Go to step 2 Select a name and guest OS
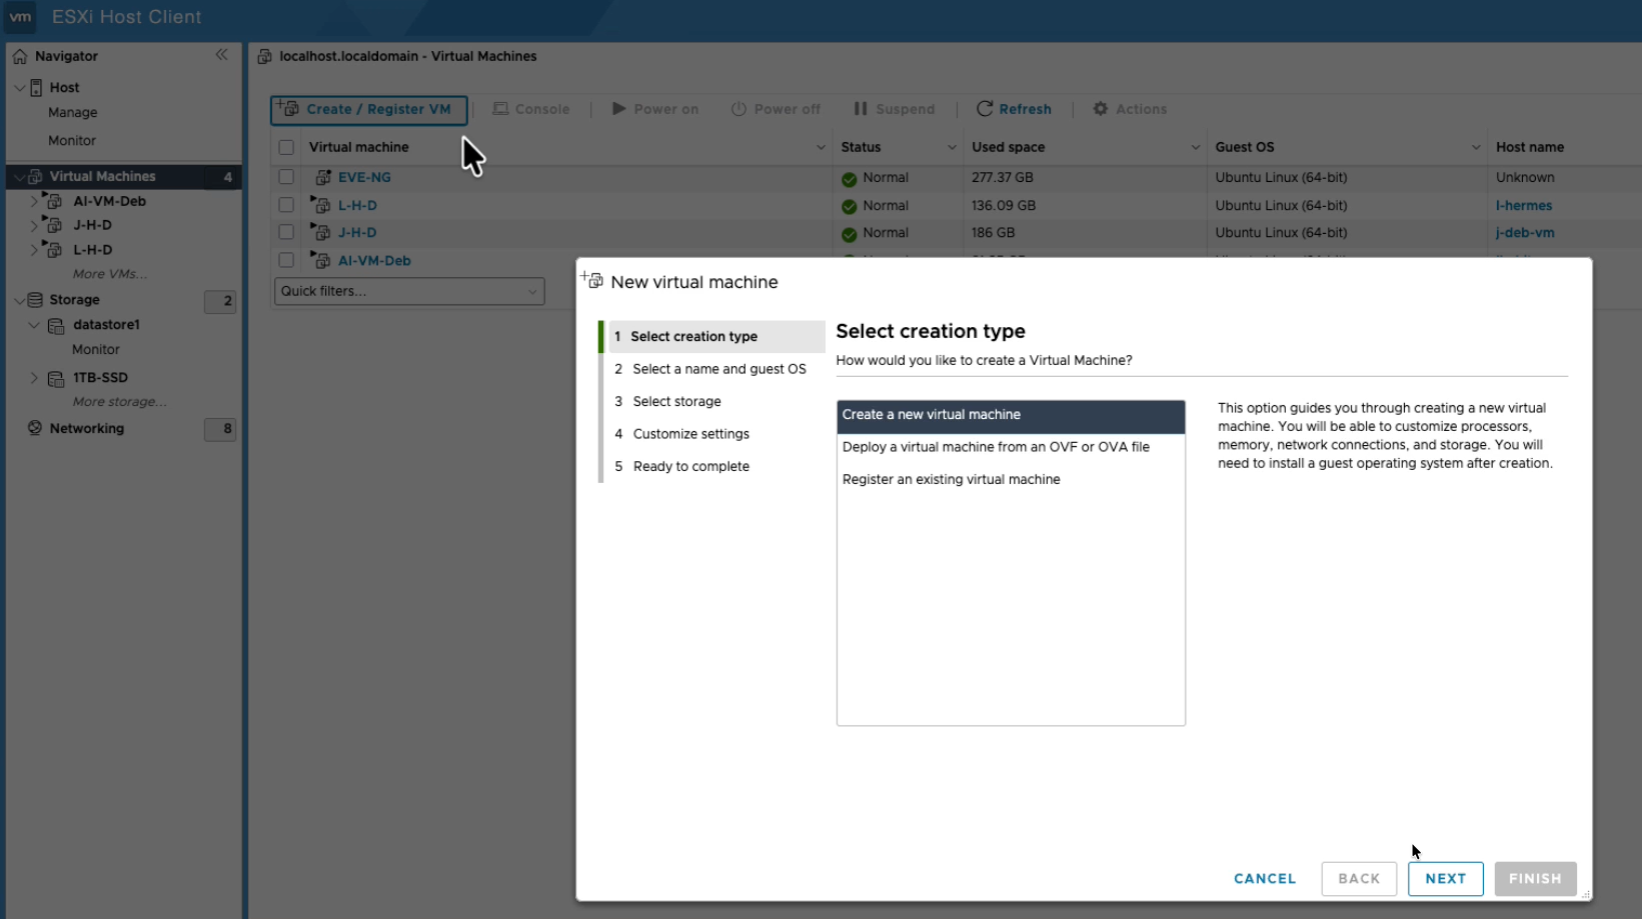The height and width of the screenshot is (919, 1642). (714, 369)
